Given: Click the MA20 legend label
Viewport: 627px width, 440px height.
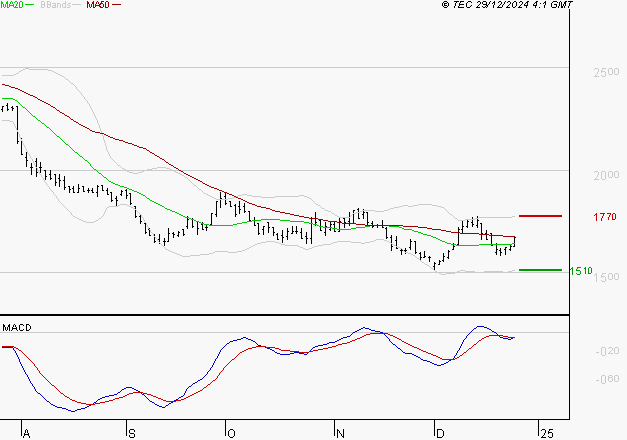Looking at the screenshot, I should 12,5.
